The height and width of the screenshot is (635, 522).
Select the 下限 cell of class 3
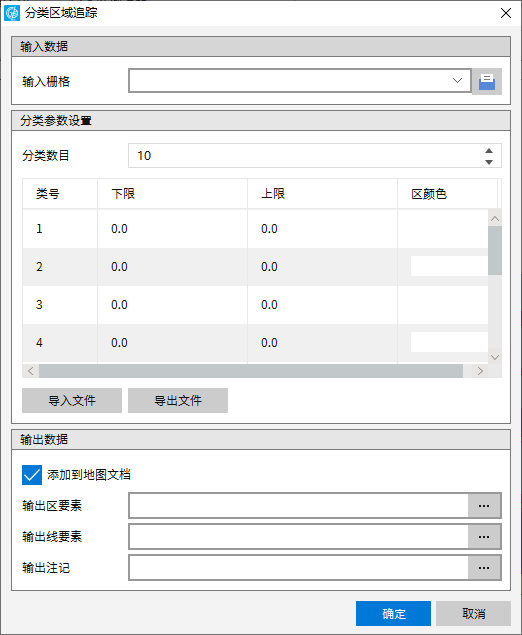coord(173,305)
